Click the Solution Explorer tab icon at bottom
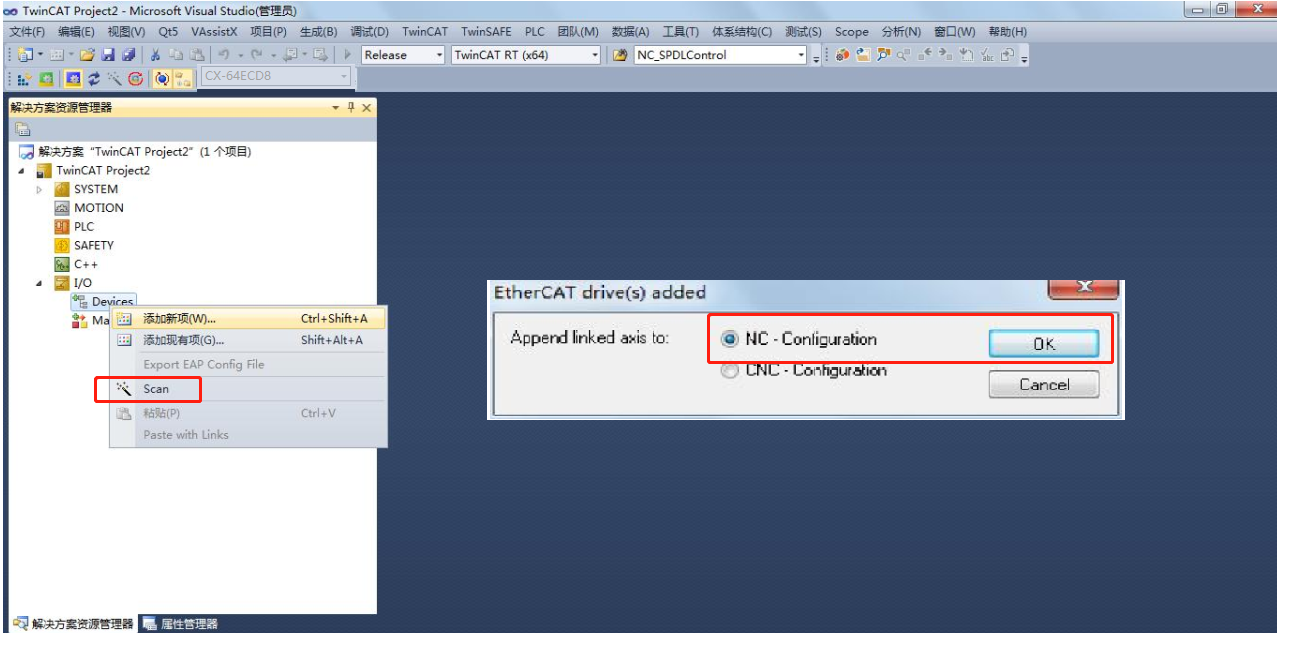This screenshot has width=1299, height=646. [20, 624]
